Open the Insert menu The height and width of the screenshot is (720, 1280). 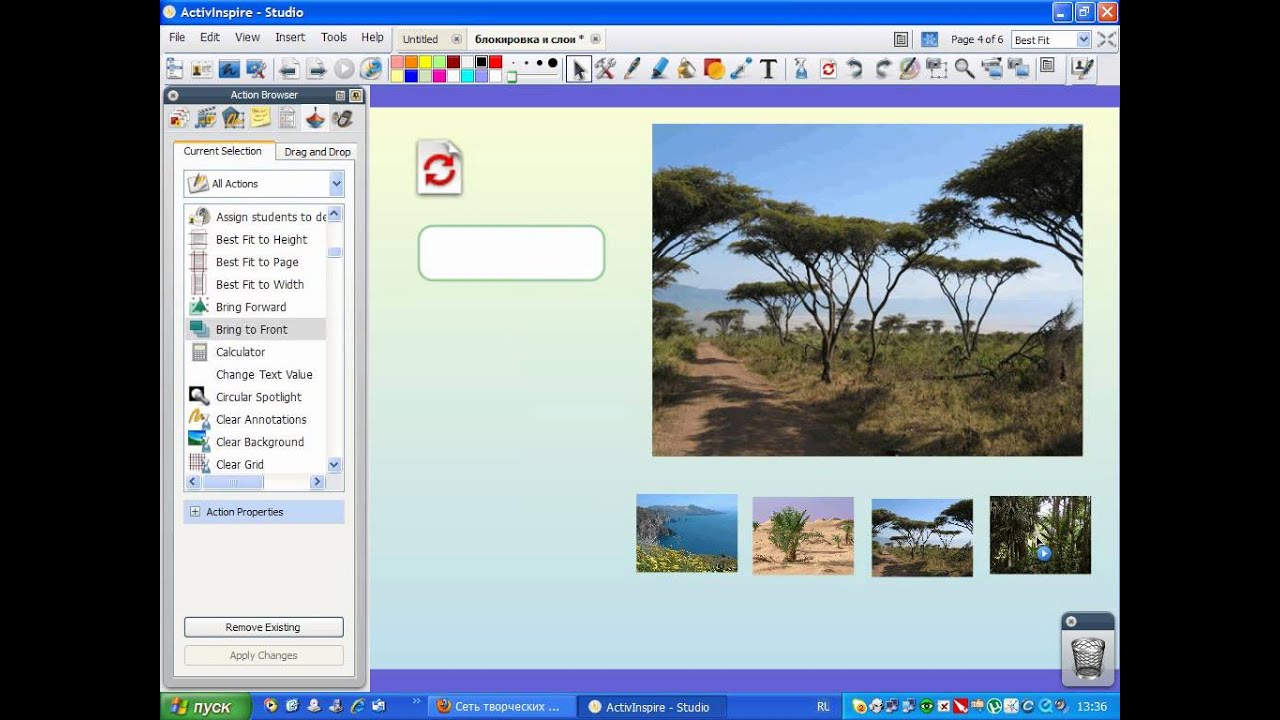coord(290,37)
